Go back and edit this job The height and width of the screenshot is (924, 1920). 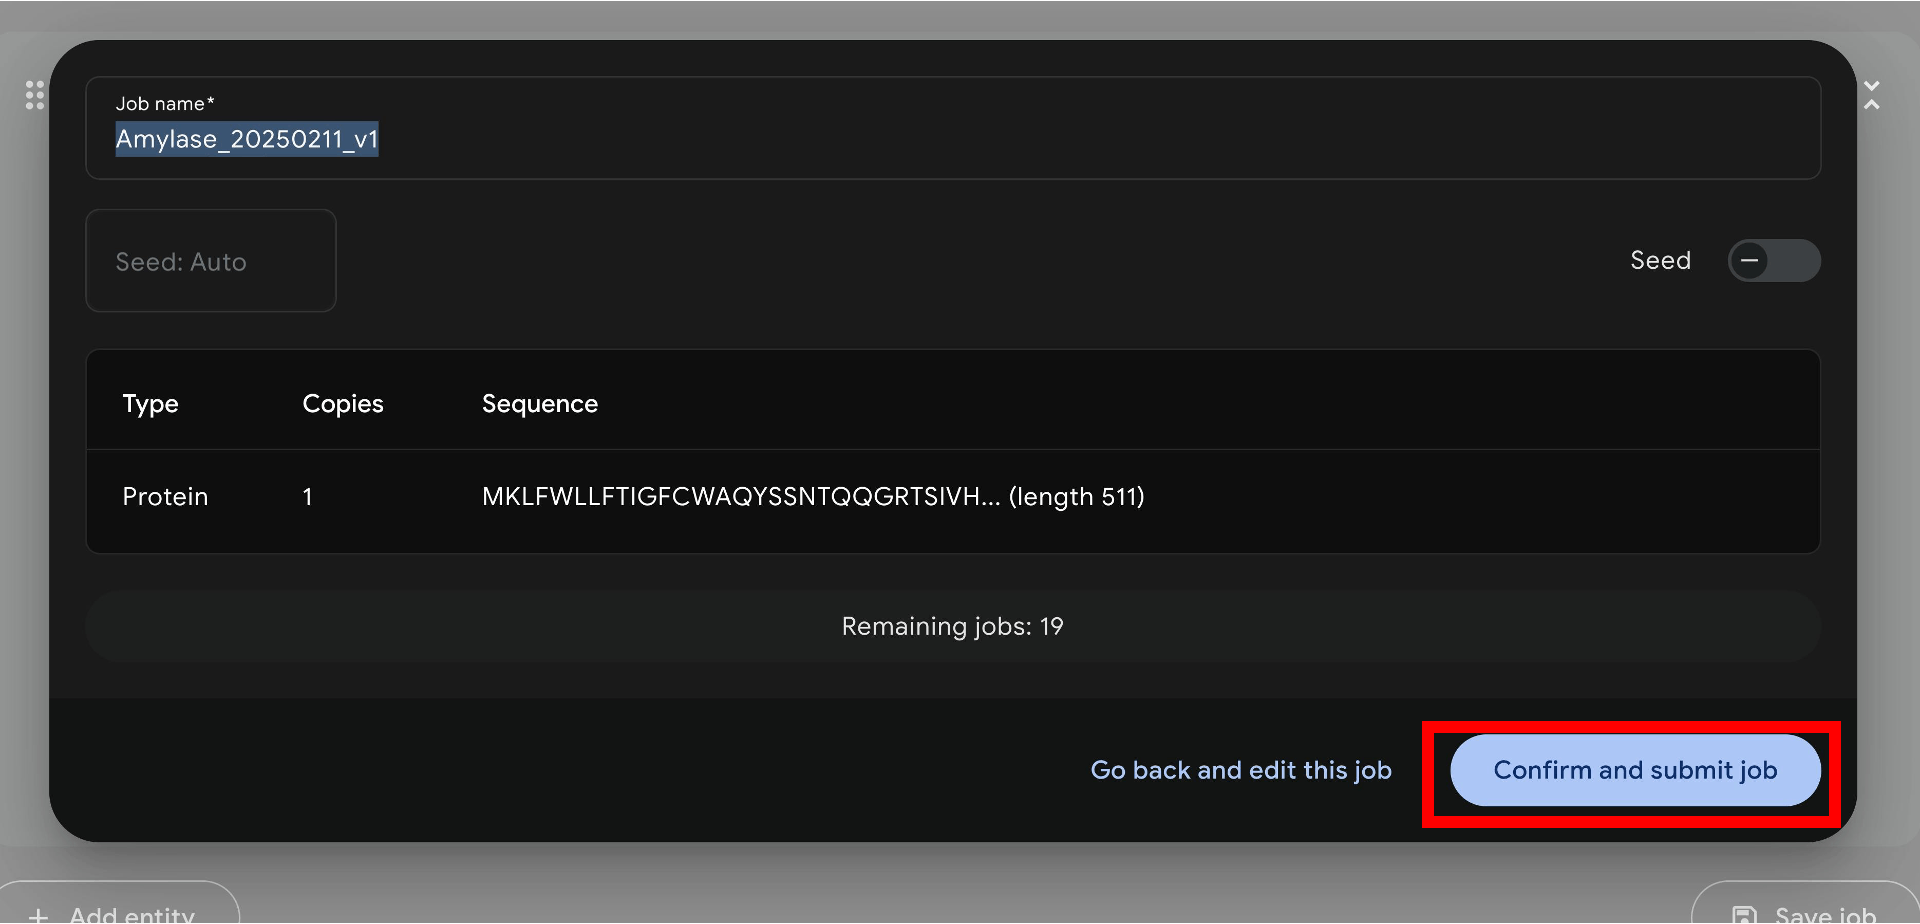[x=1241, y=770]
